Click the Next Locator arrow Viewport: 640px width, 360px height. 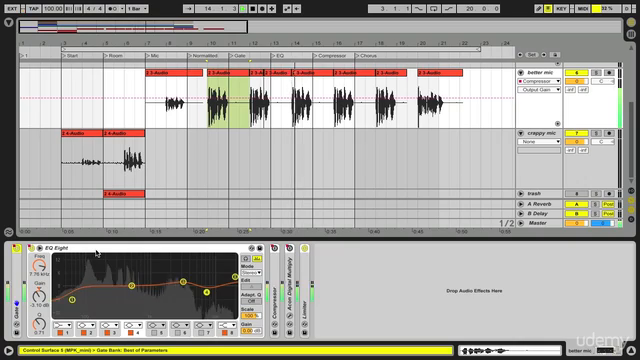543,55
